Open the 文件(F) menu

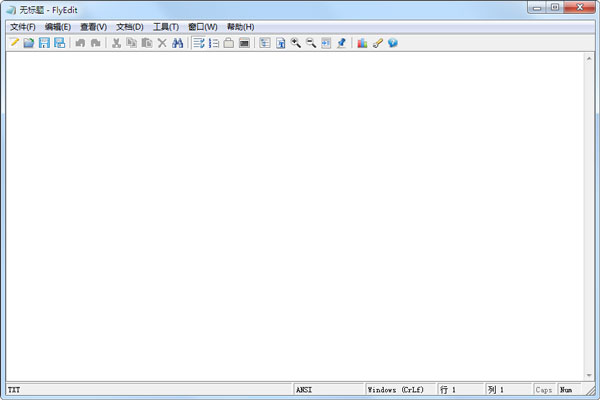point(22,26)
